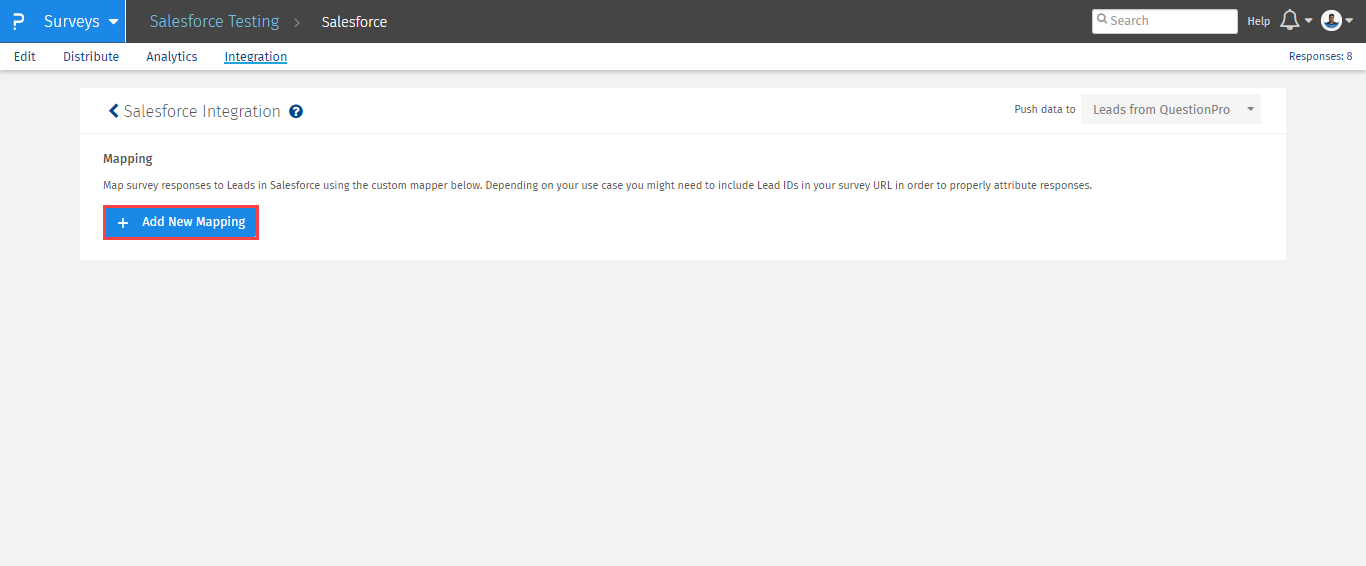Switch to the Integration tab
1366x566 pixels.
[256, 57]
